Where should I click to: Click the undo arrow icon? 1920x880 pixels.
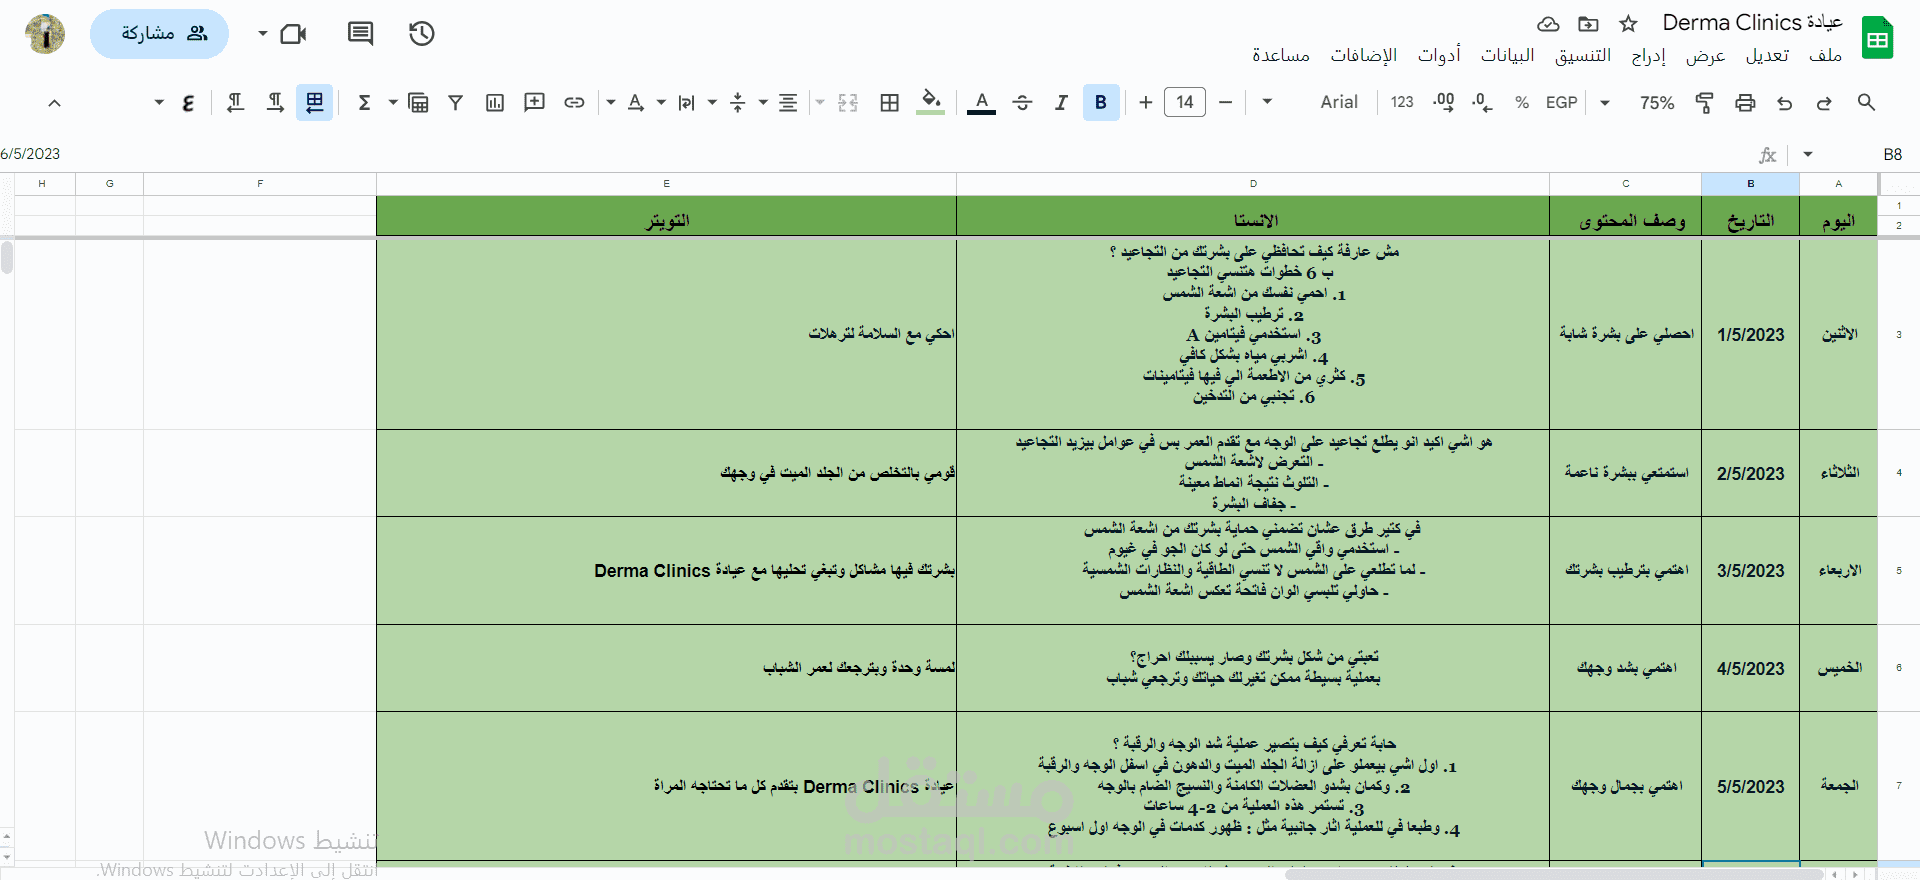(x=1784, y=102)
